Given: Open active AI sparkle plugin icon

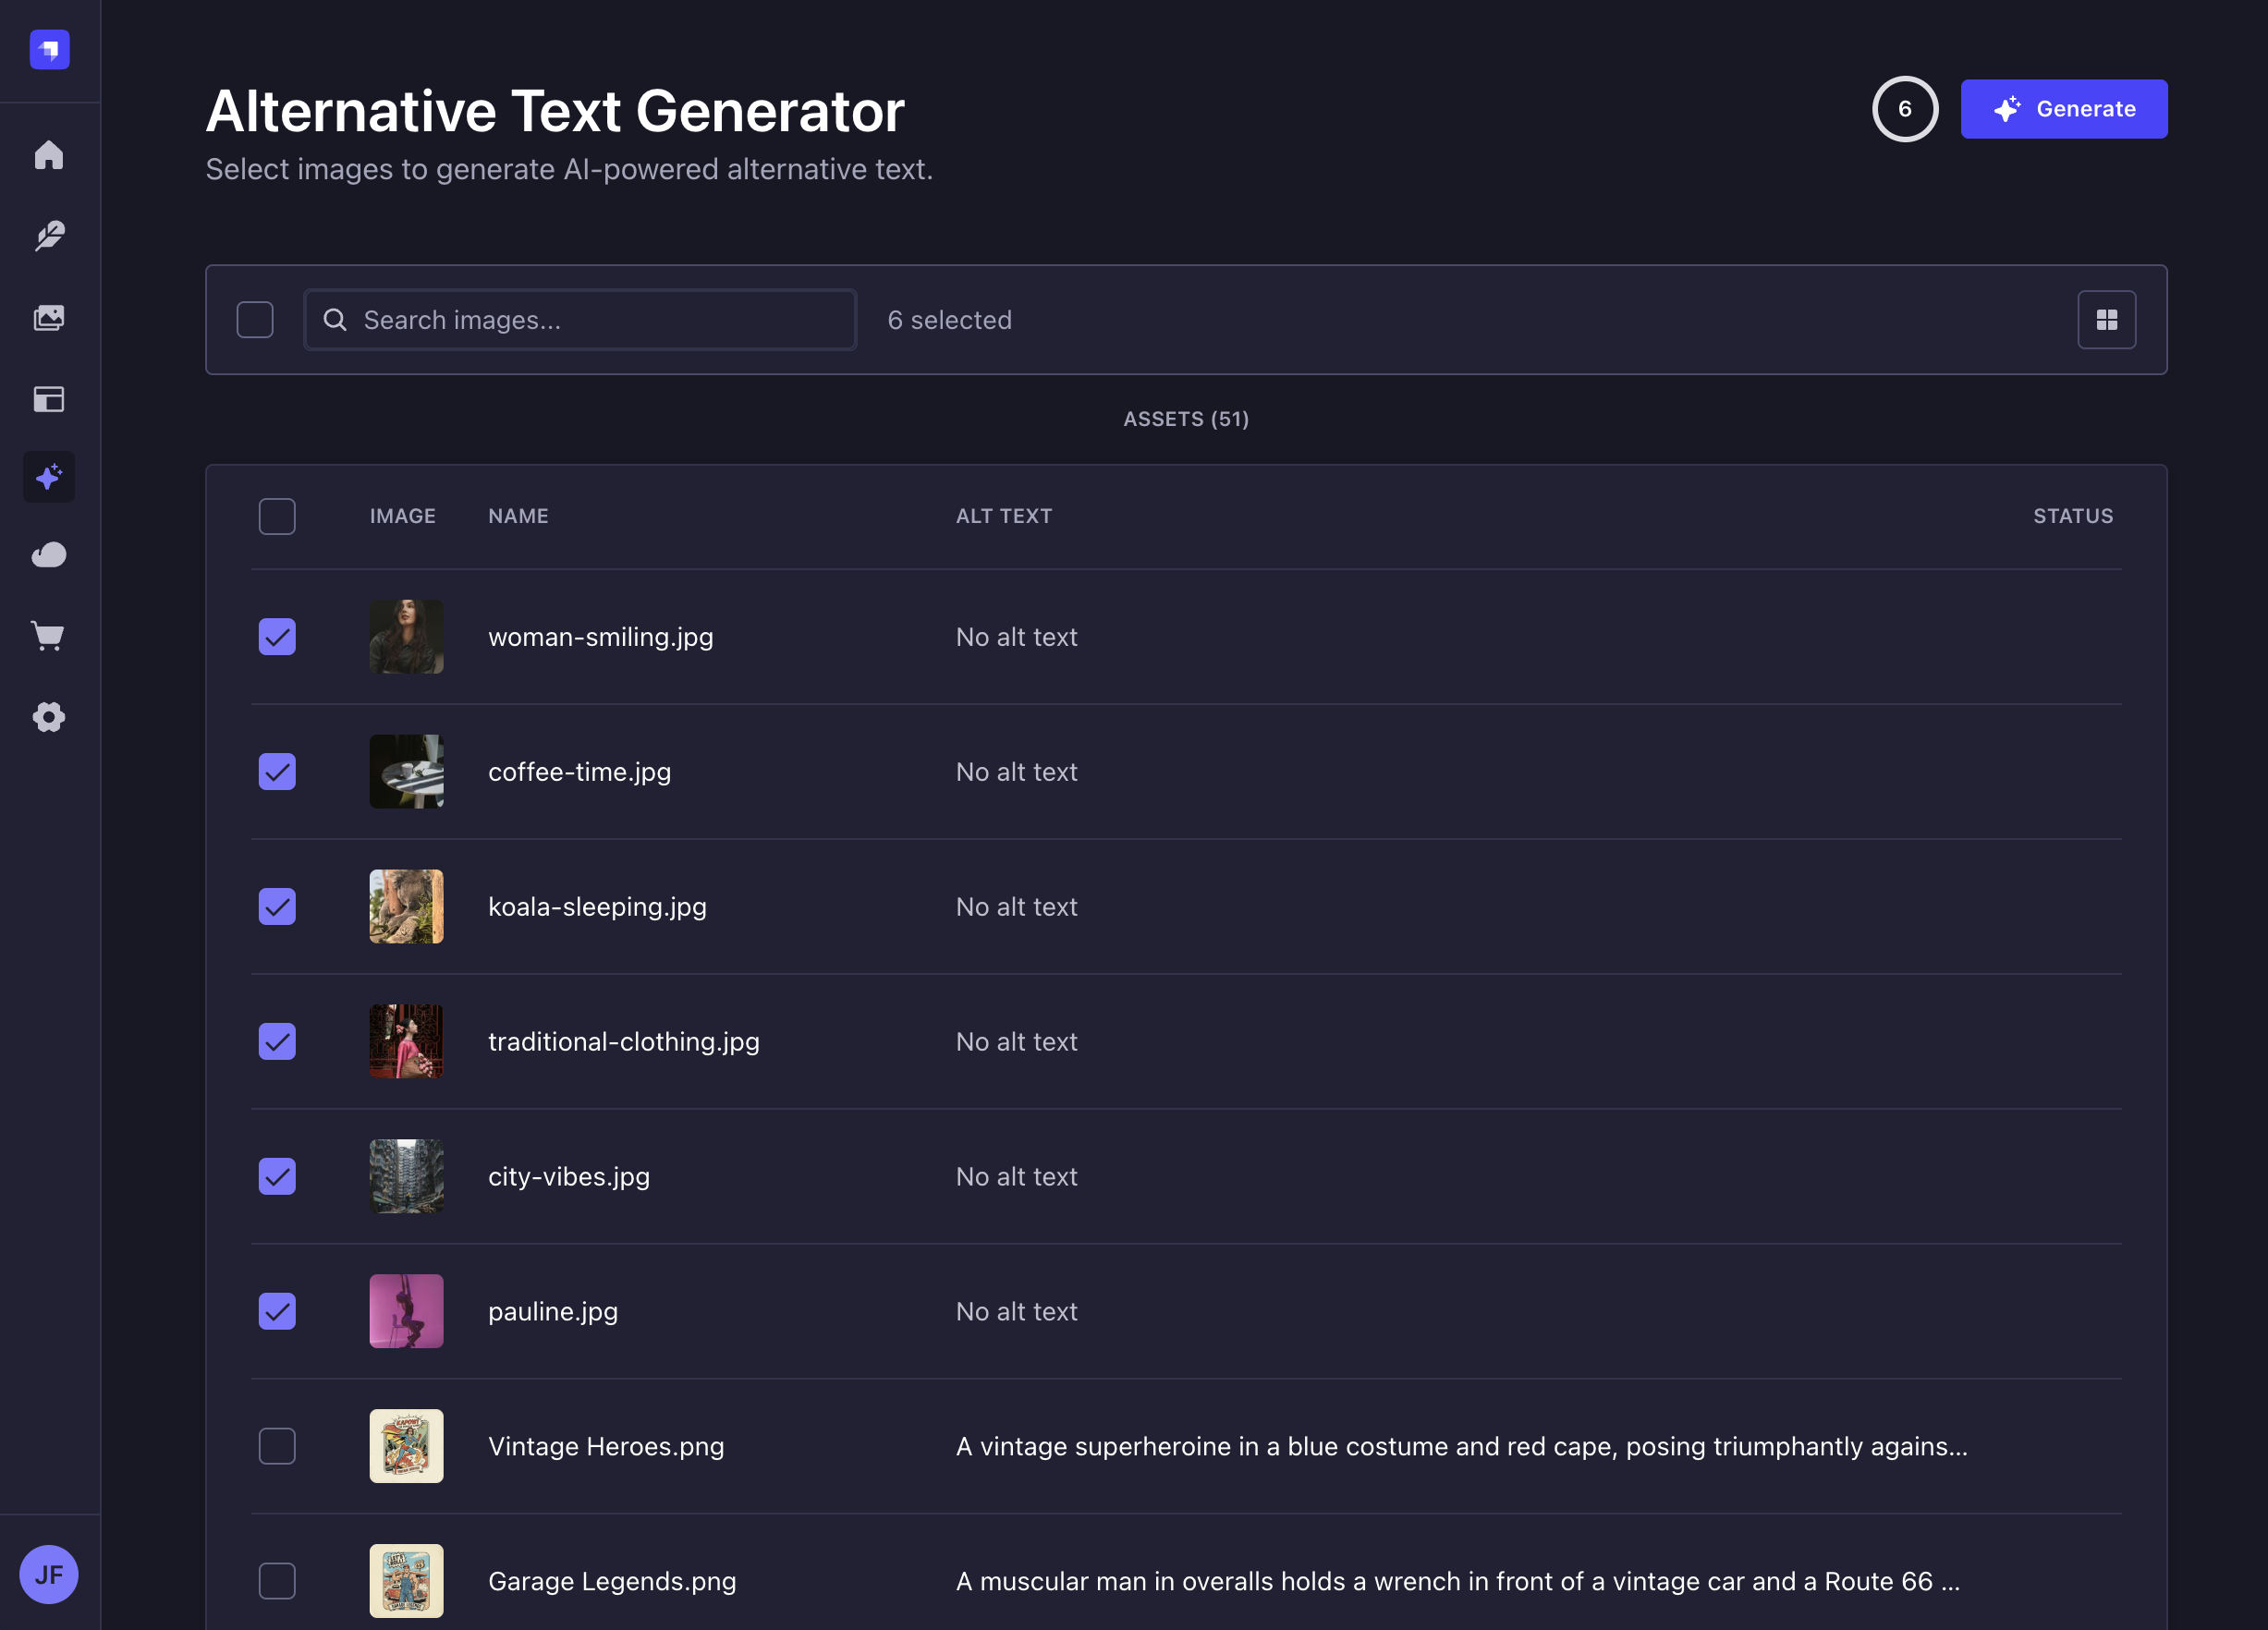Looking at the screenshot, I should point(49,477).
